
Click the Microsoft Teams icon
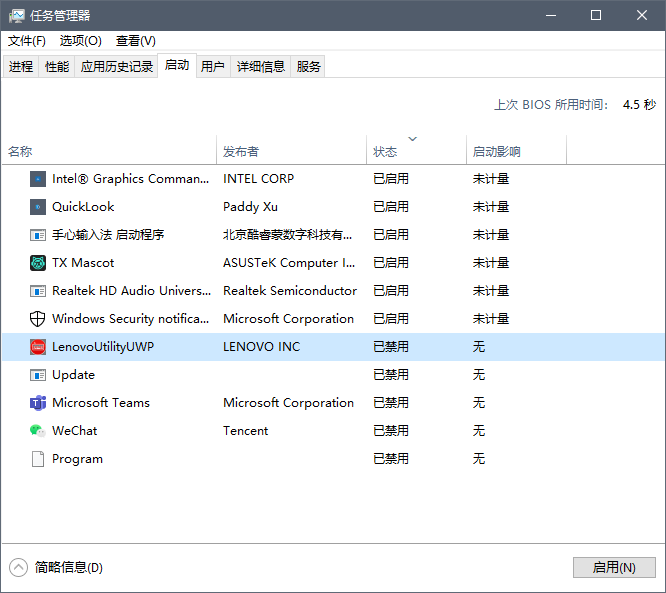click(x=38, y=403)
